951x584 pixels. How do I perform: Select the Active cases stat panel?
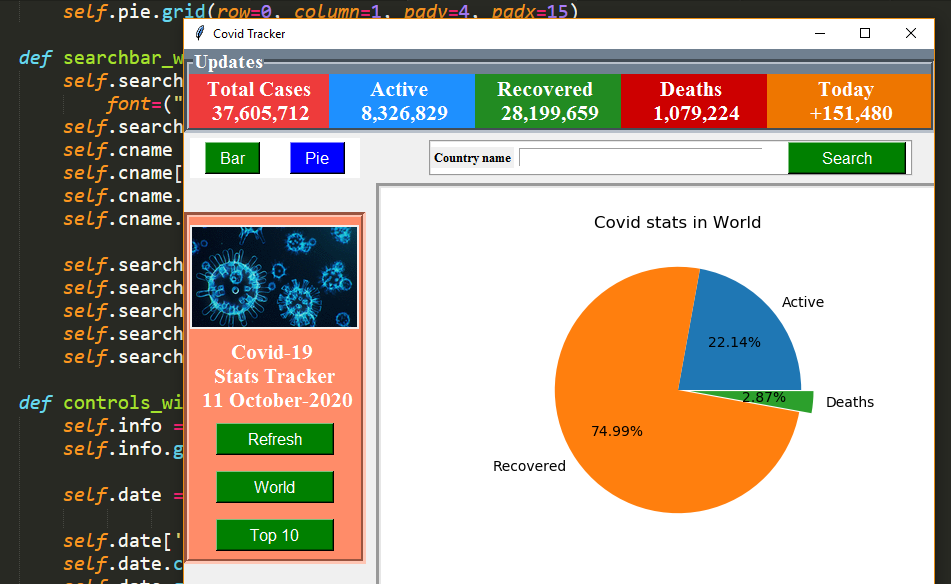[x=402, y=100]
